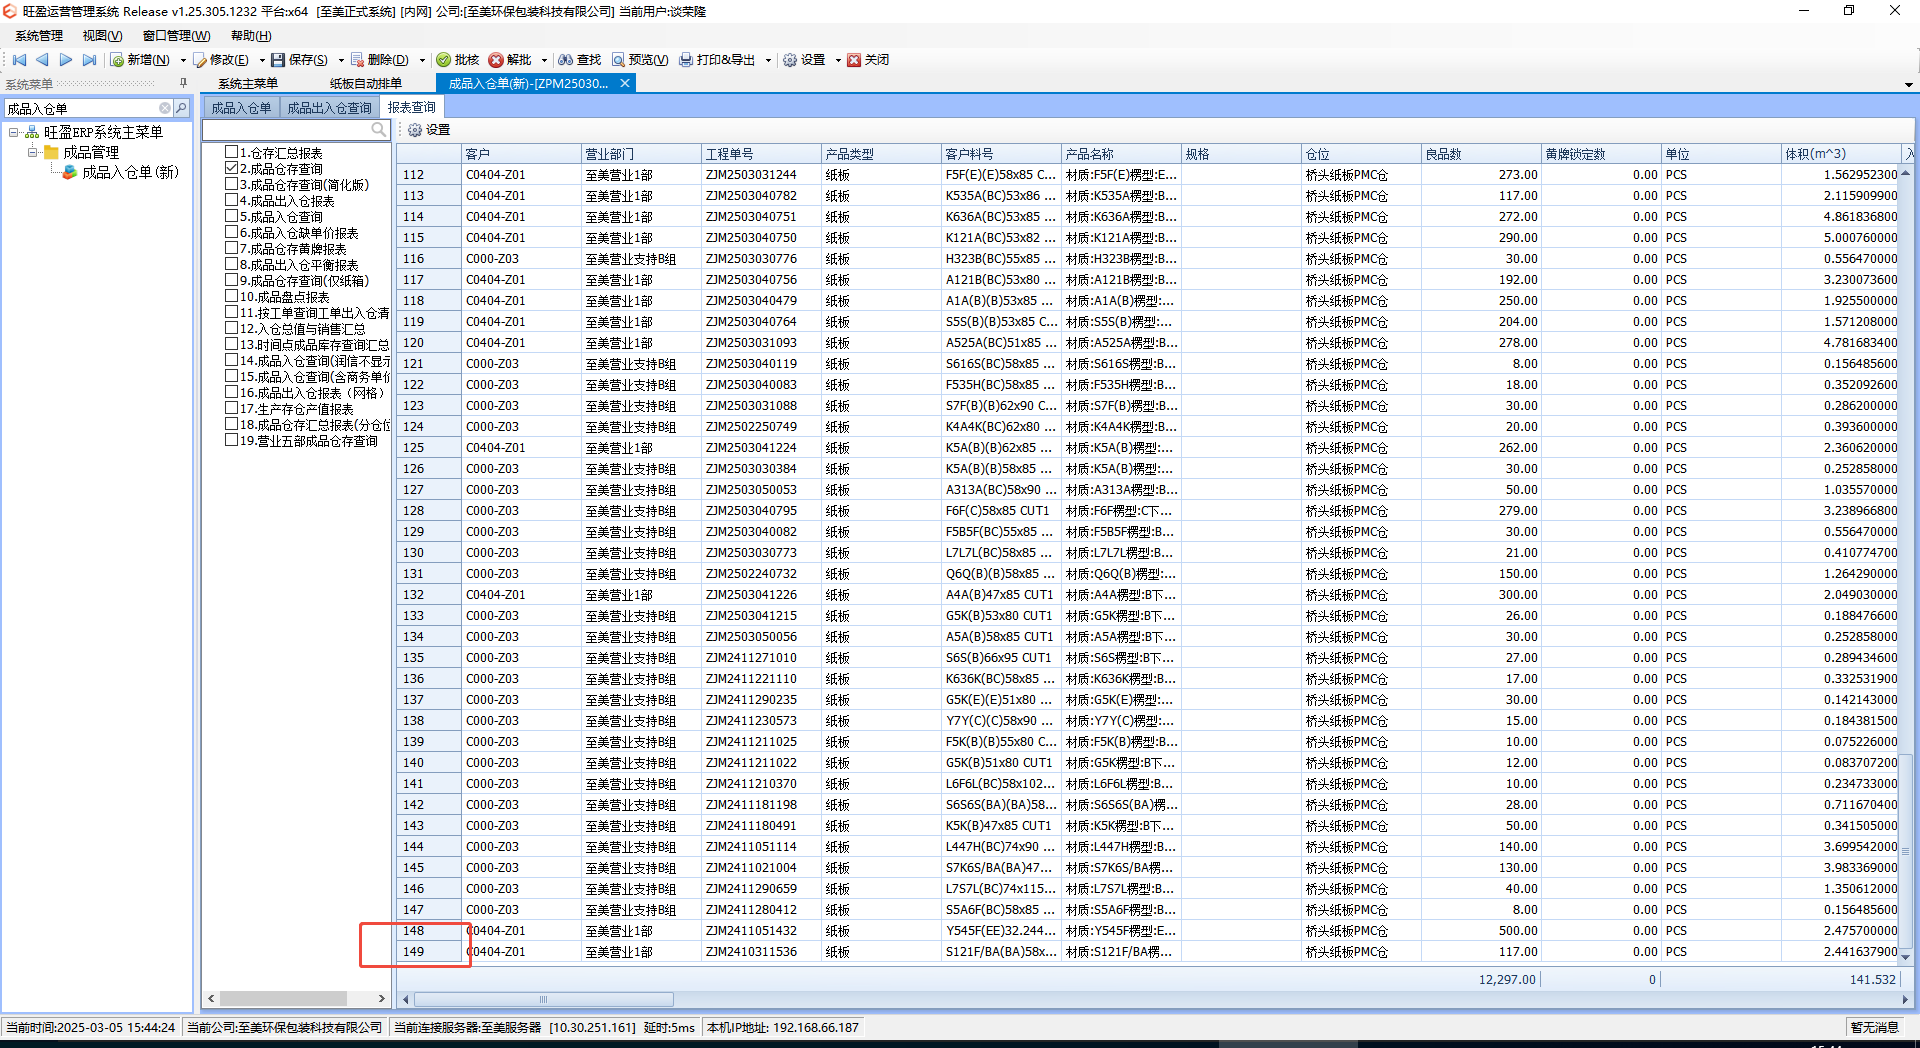
Task: Click the report list search magnifier icon
Action: click(379, 130)
